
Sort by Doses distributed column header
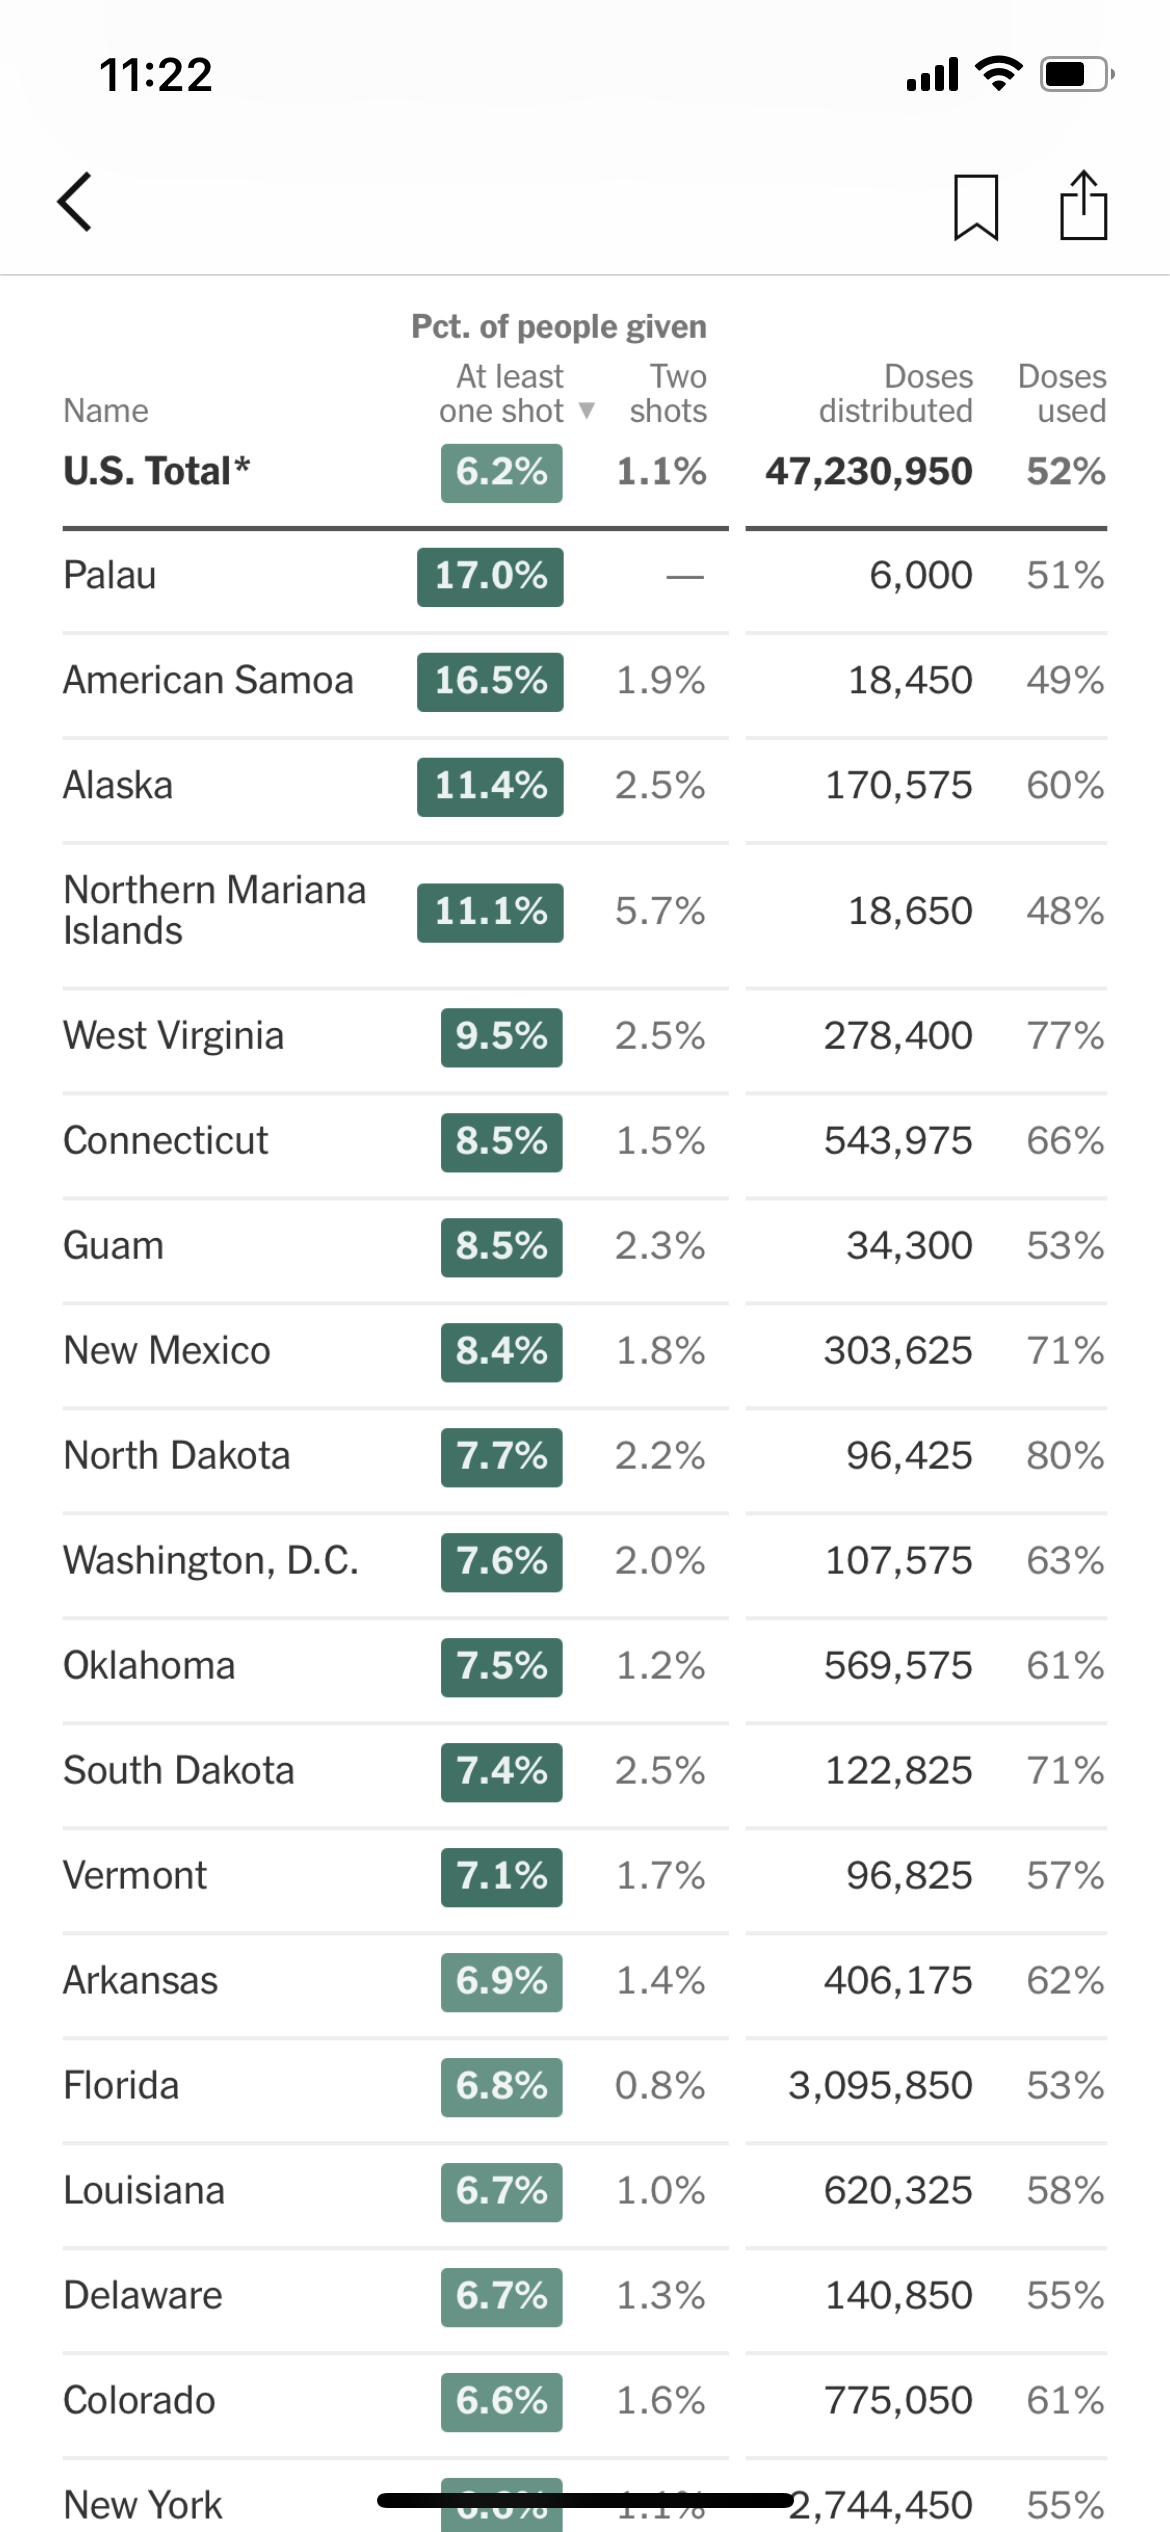(896, 393)
